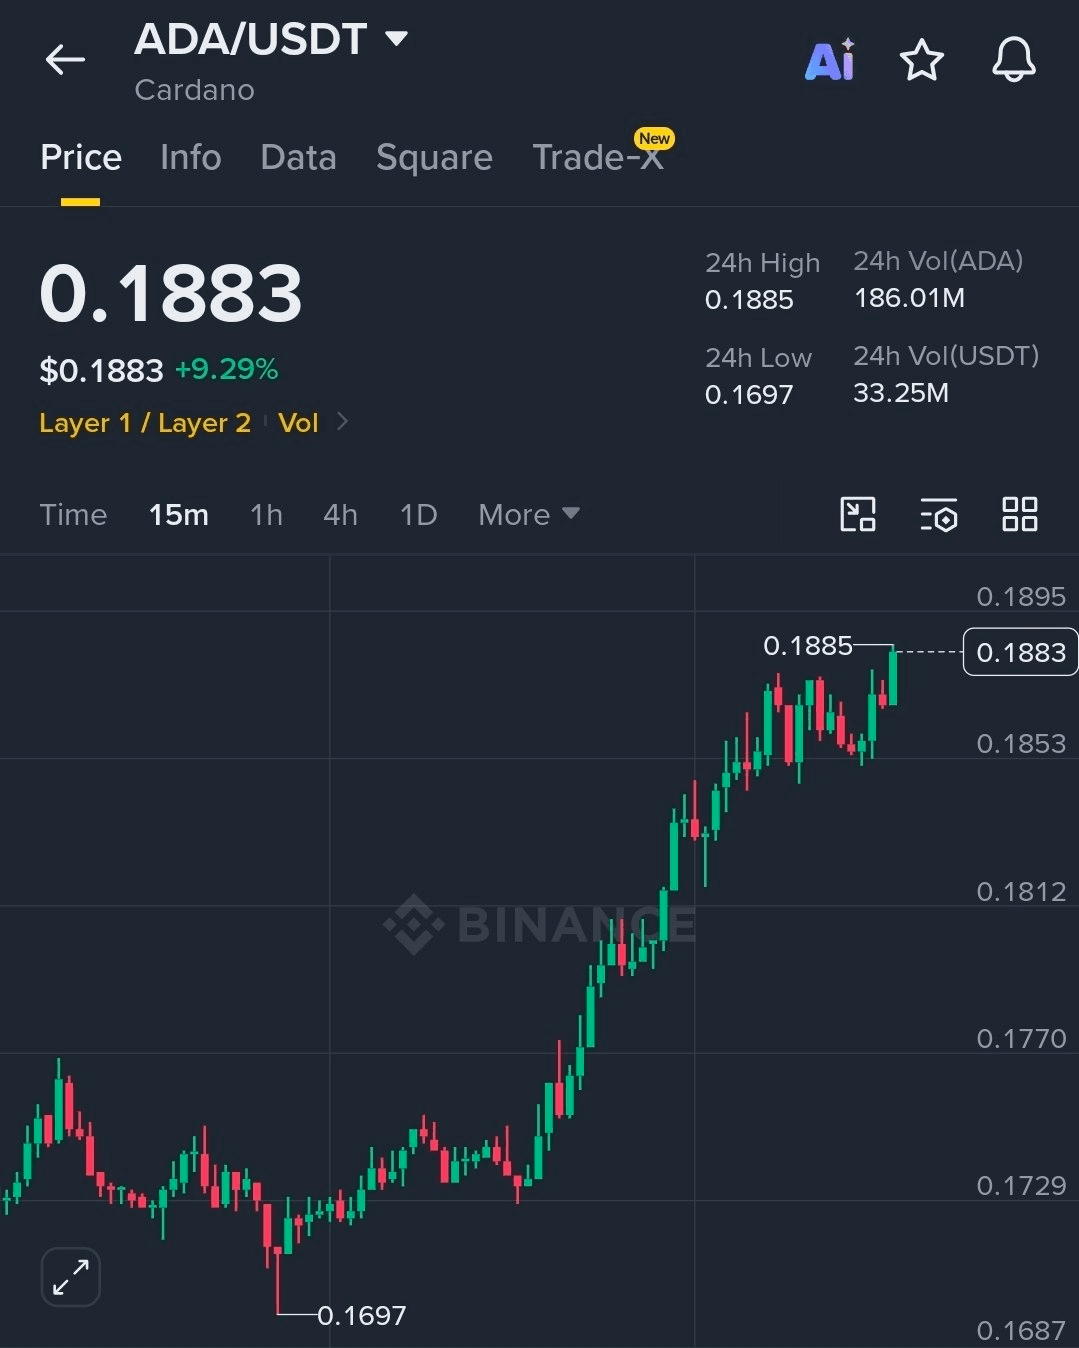Click the 0.1770 axis price label
Image resolution: width=1079 pixels, height=1348 pixels.
[1021, 1039]
